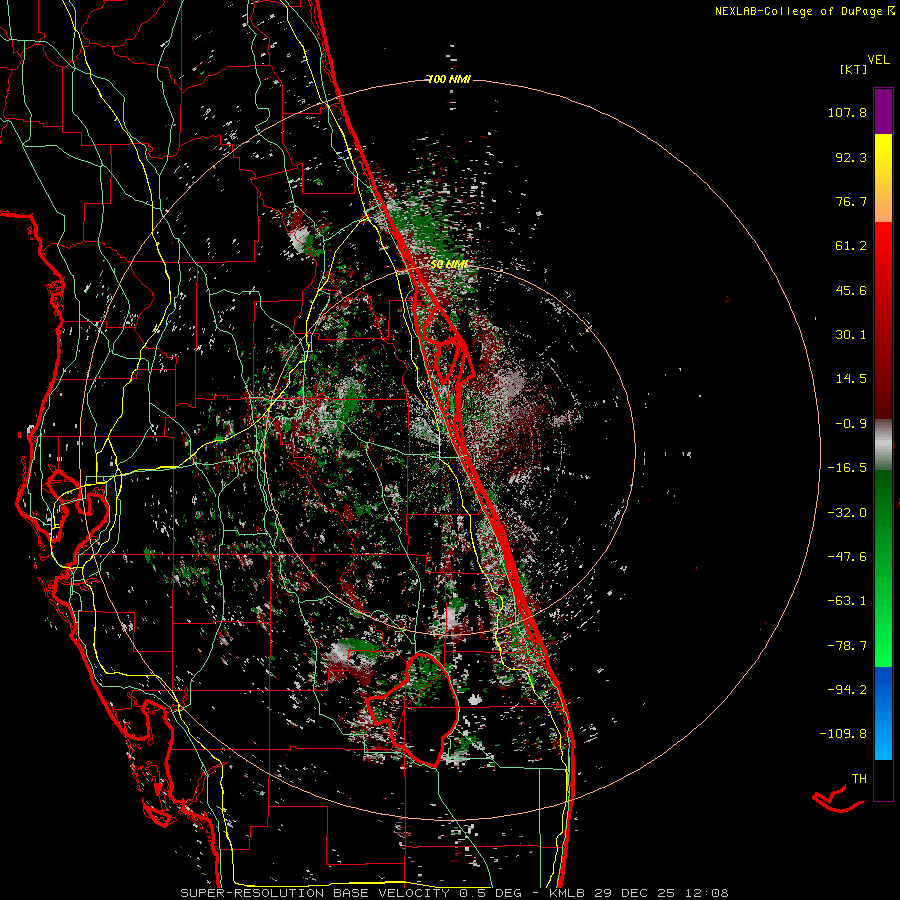
Task: Pick the purple band of the color bar
Action: tap(883, 111)
